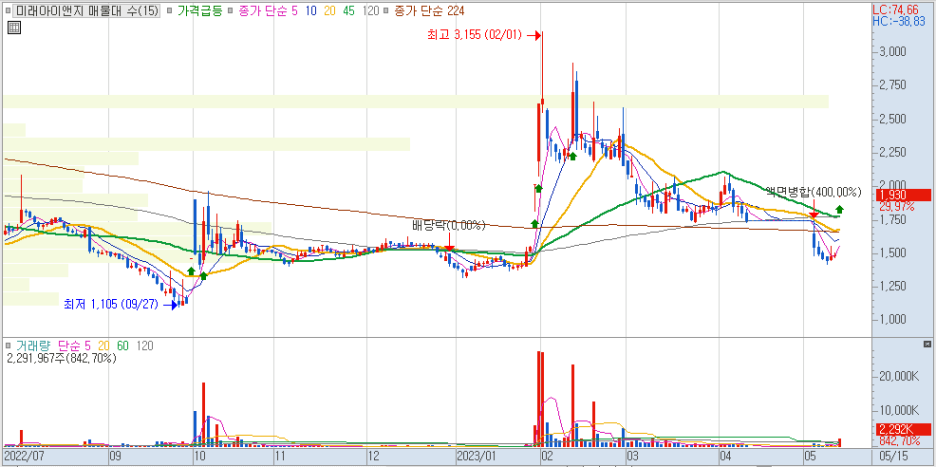This screenshot has height=467, width=936.
Task: Click the red 1,930 current price tag
Action: tap(904, 195)
